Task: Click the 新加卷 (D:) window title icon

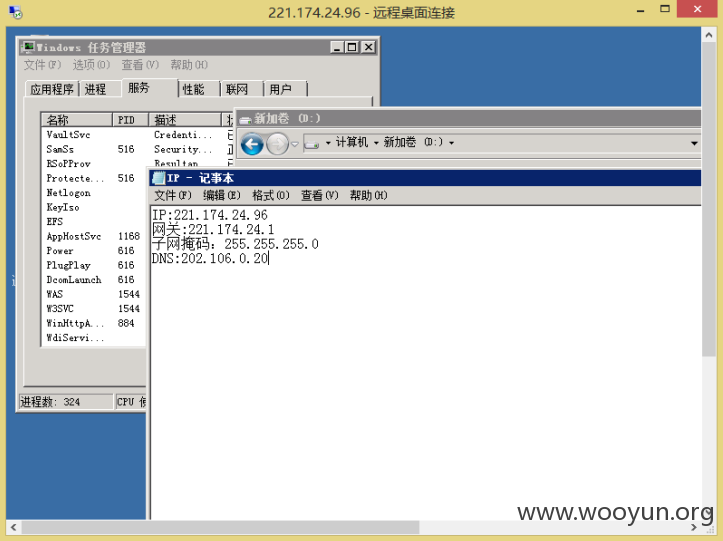Action: (245, 119)
